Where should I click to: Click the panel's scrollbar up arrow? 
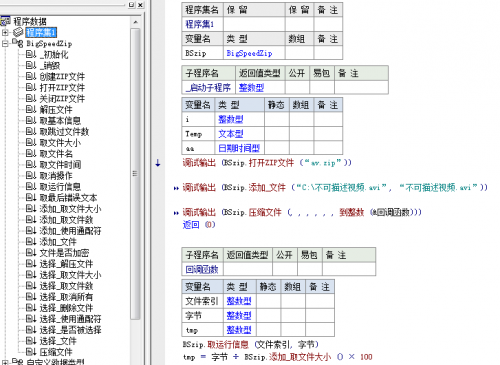click(135, 22)
